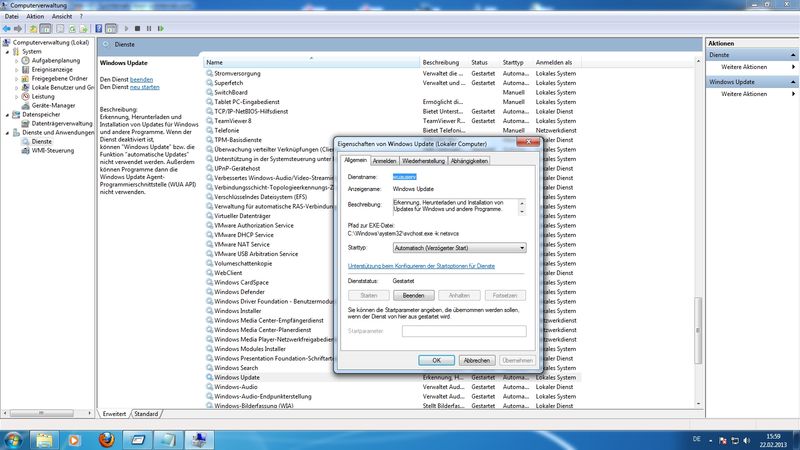This screenshot has width=800, height=450.
Task: Click the Windows Start orb
Action: (x=16, y=437)
